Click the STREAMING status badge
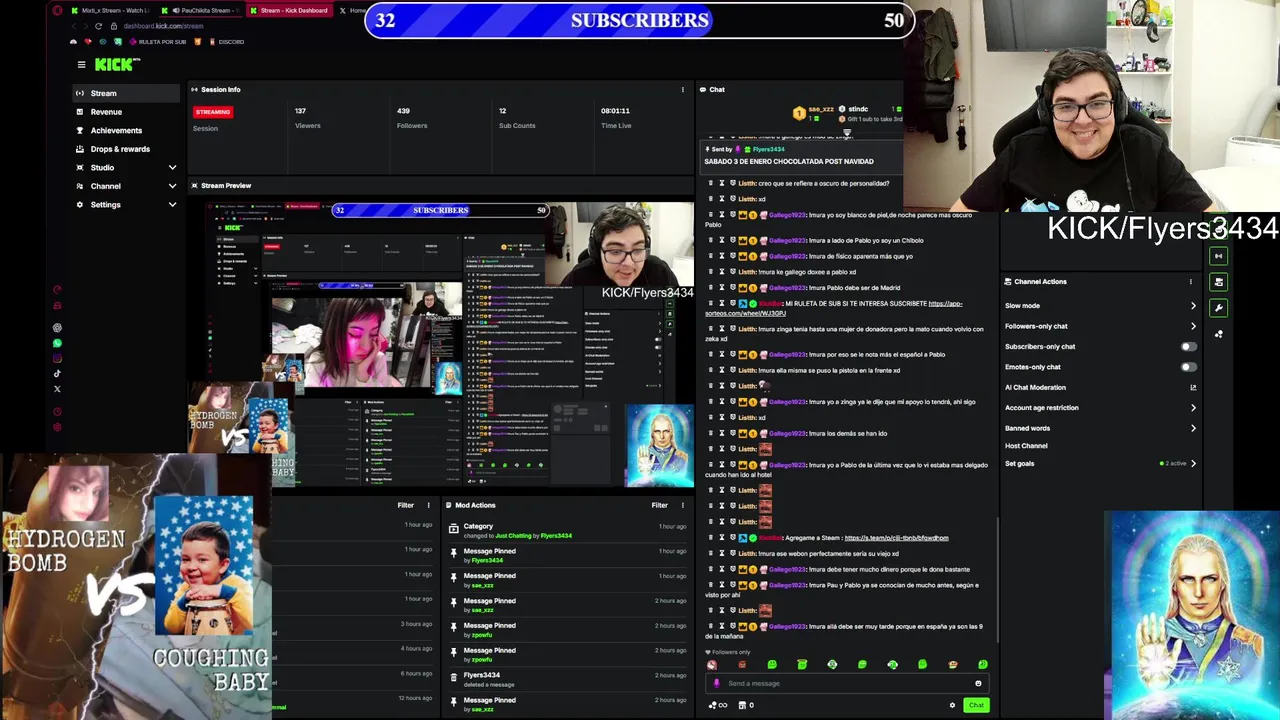The height and width of the screenshot is (720, 1280). 212,112
